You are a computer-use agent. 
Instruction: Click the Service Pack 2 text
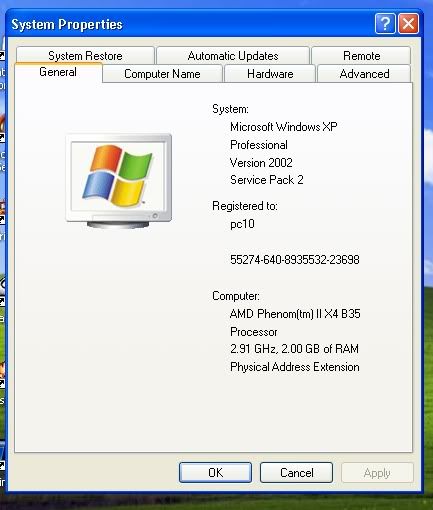[x=267, y=180]
